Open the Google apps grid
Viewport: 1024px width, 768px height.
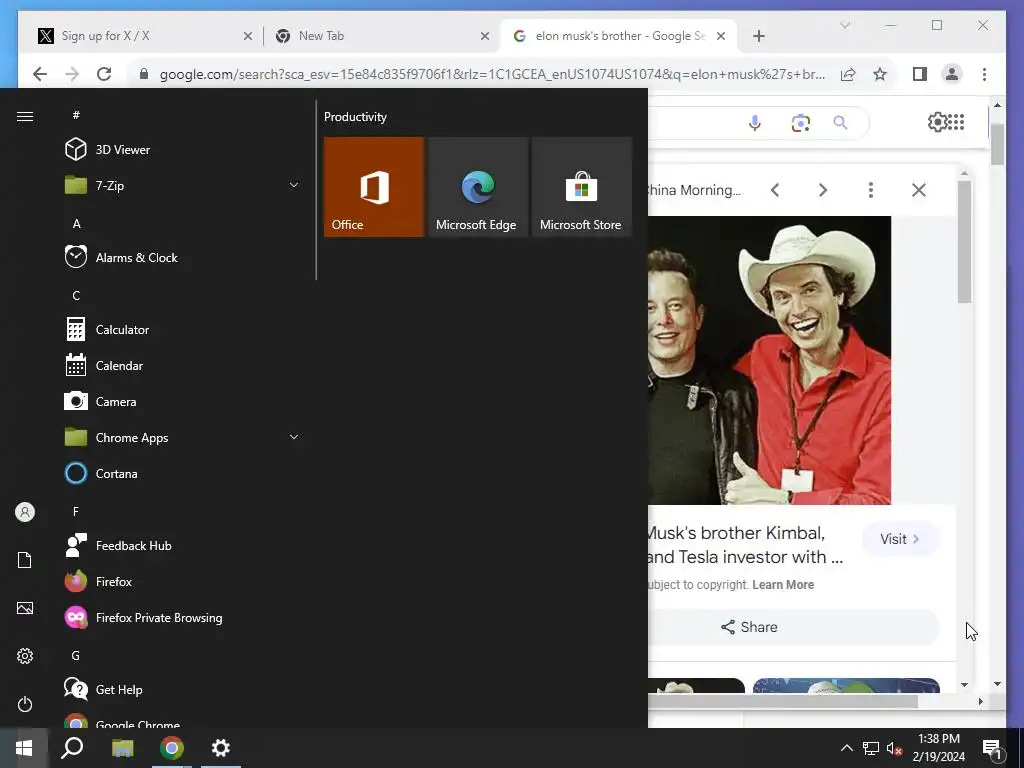tap(956, 121)
